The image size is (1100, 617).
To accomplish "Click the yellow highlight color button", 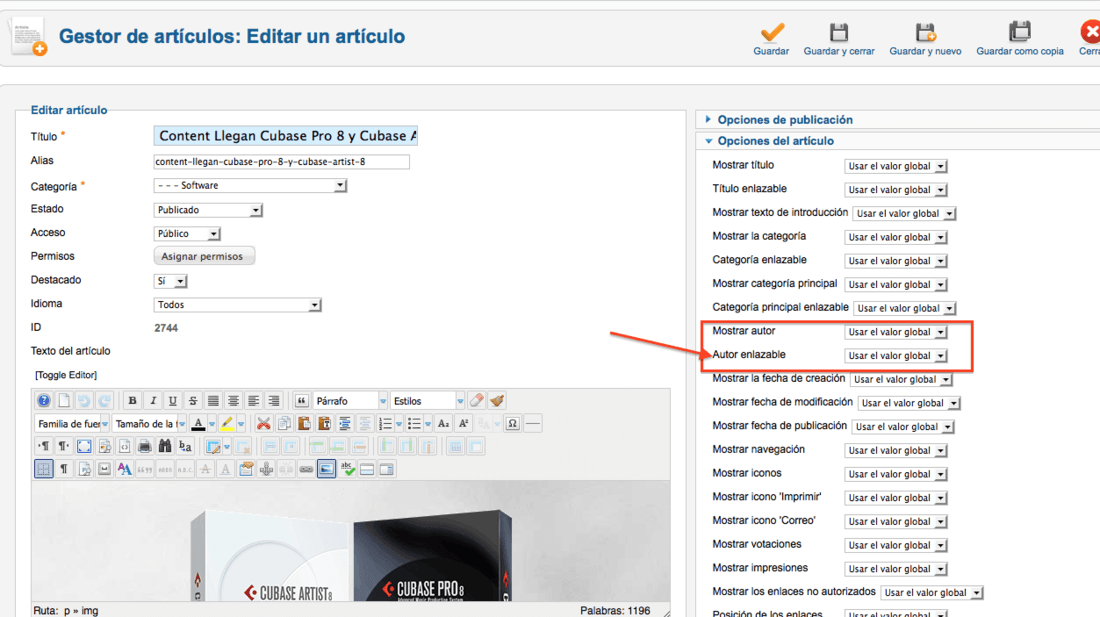I will pyautogui.click(x=227, y=423).
